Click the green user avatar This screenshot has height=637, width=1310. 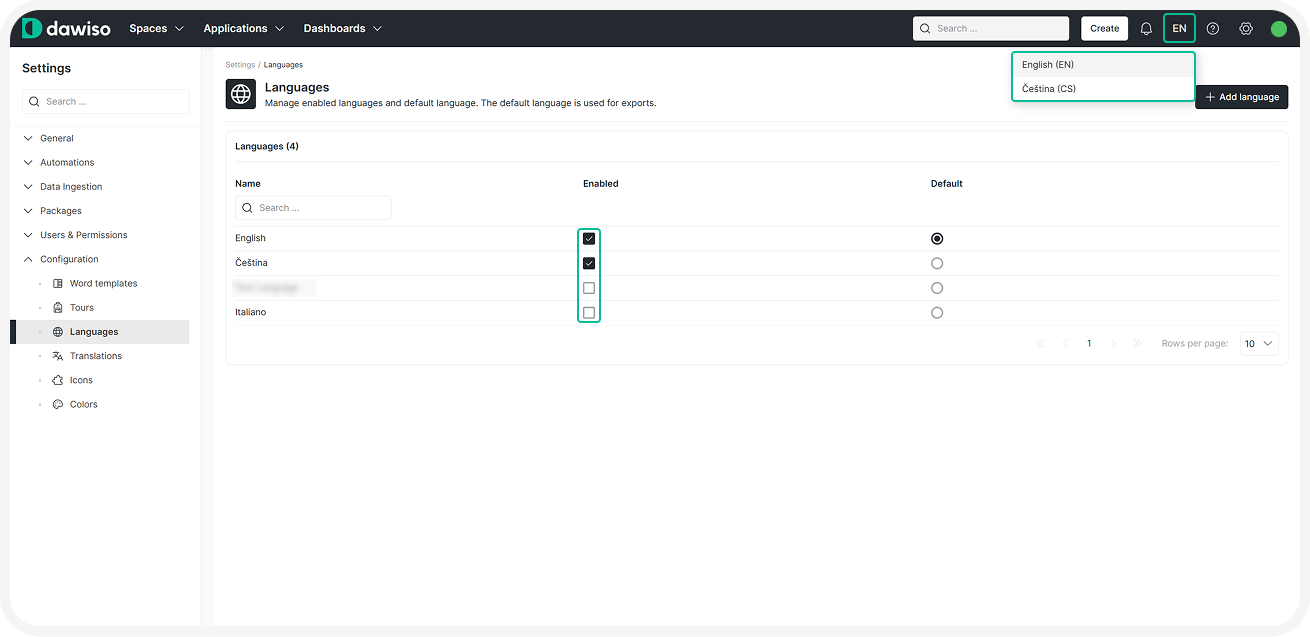(x=1278, y=29)
